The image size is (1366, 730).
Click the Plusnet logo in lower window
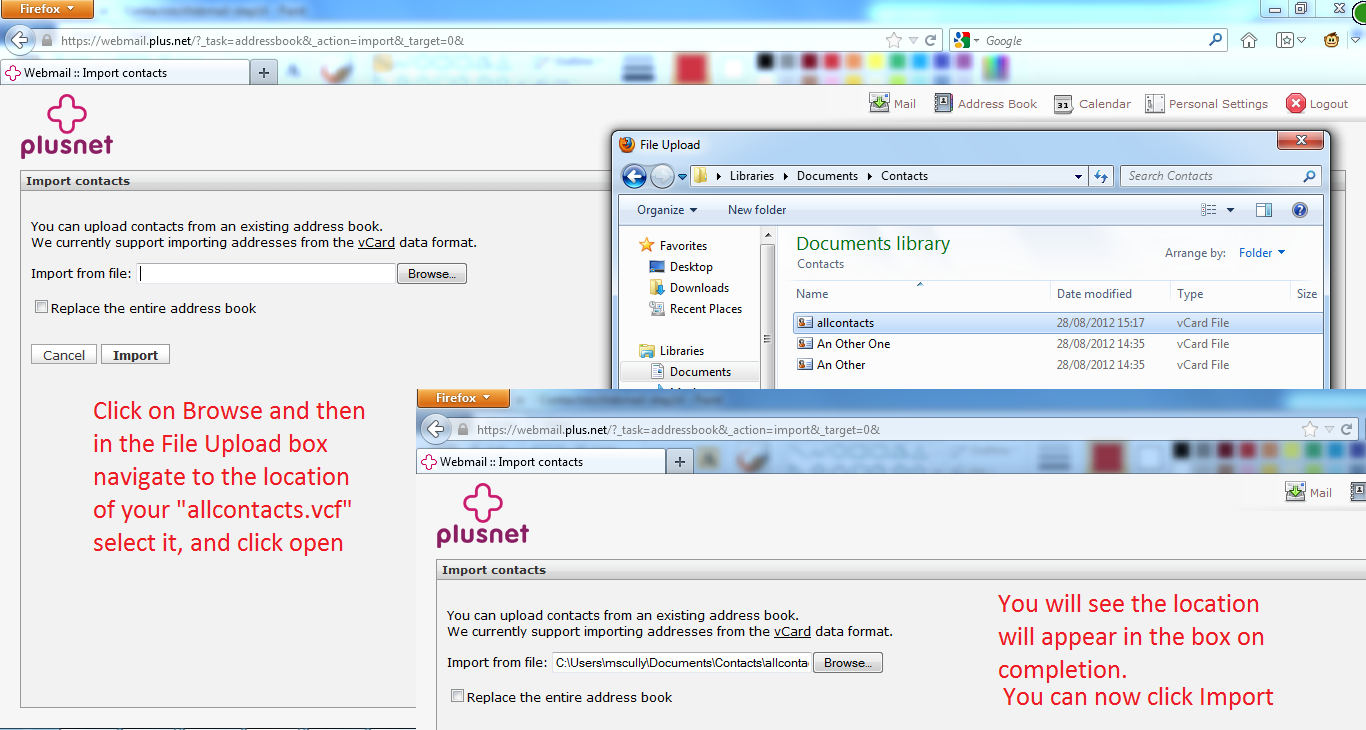483,515
